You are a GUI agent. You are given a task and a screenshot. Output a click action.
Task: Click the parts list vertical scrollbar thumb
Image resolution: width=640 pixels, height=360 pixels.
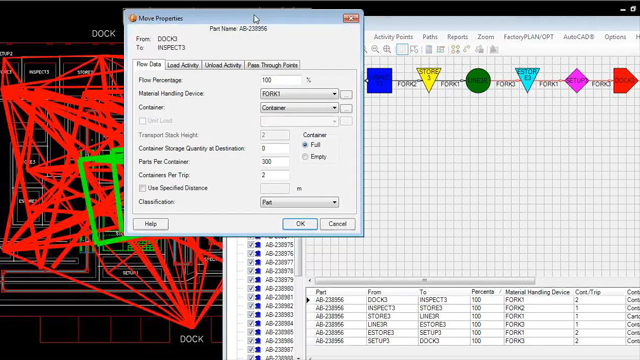[299, 257]
